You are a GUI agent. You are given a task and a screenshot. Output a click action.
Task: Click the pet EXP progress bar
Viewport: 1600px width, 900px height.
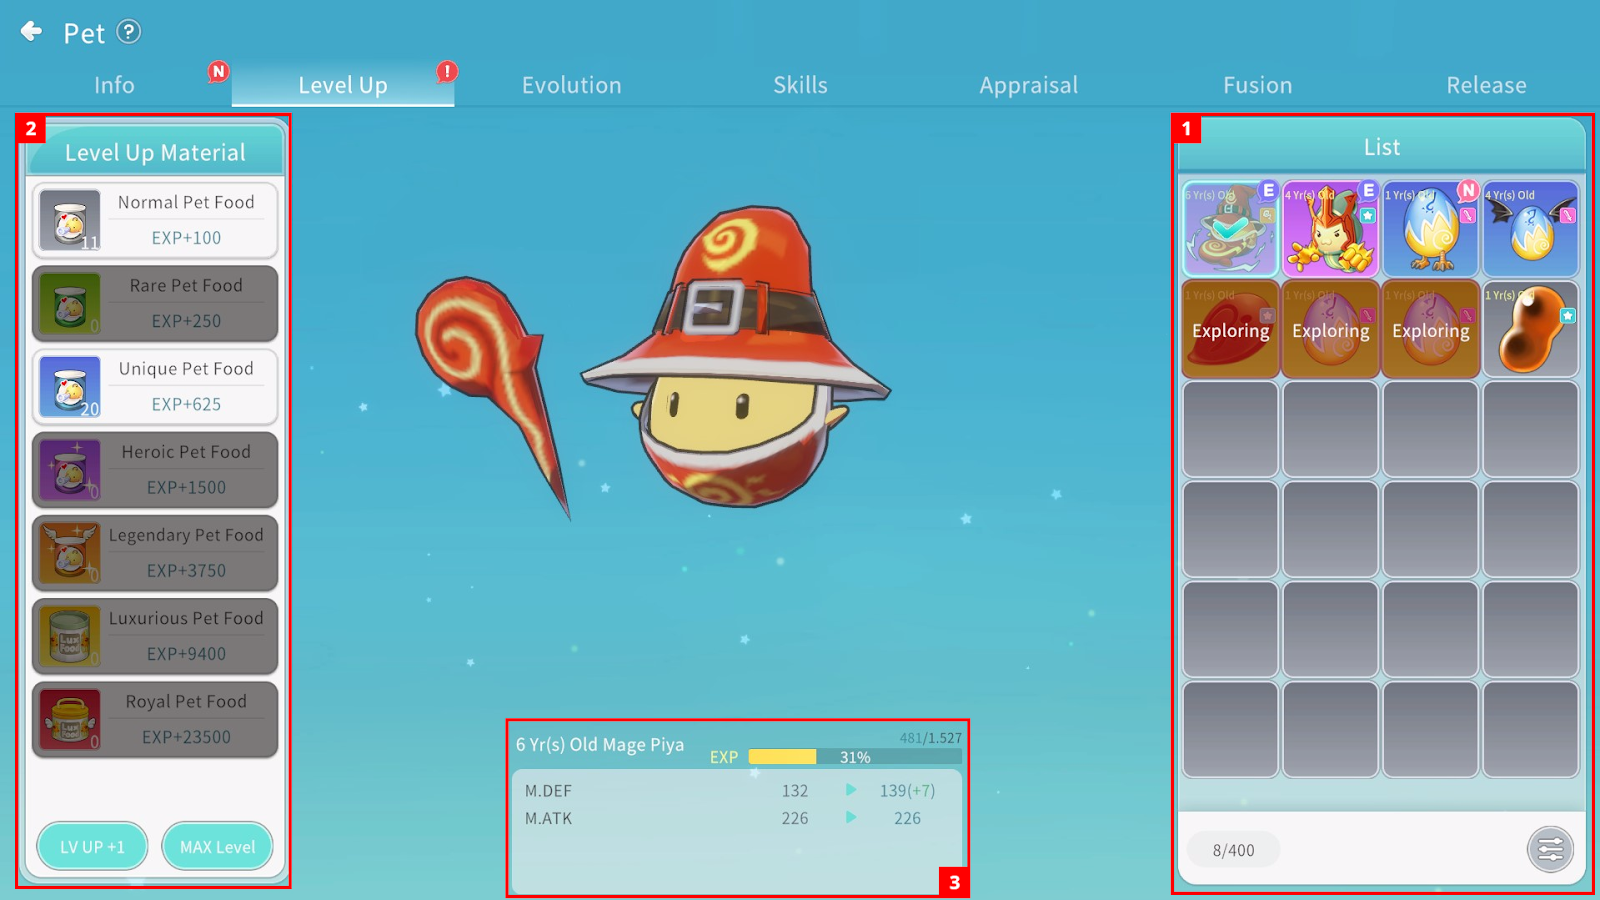(x=854, y=757)
